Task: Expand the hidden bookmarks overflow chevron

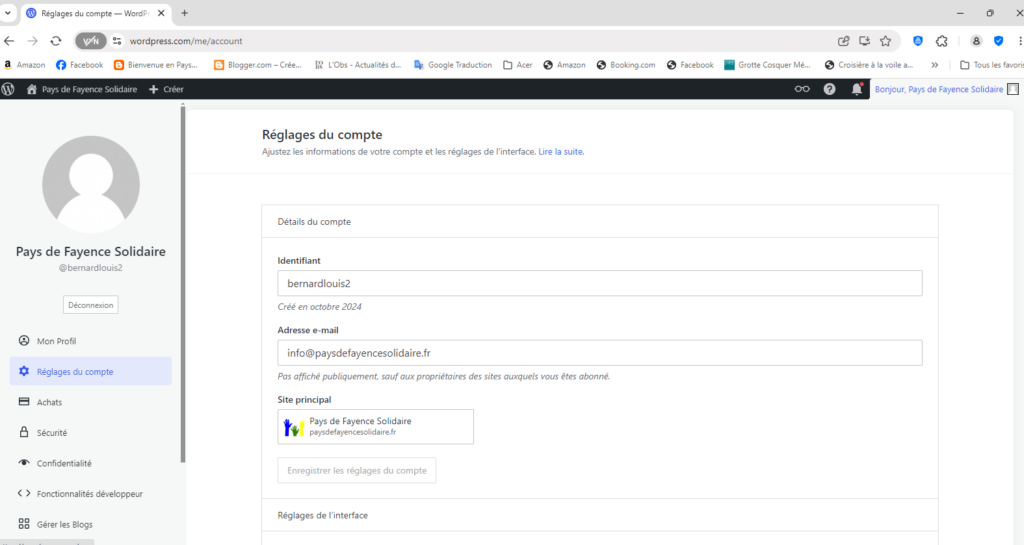Action: pos(934,65)
